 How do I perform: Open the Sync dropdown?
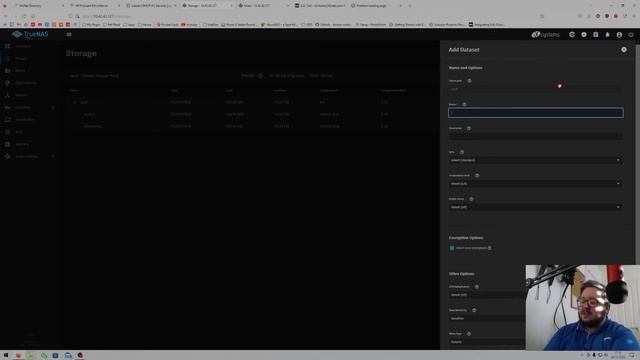click(x=536, y=160)
